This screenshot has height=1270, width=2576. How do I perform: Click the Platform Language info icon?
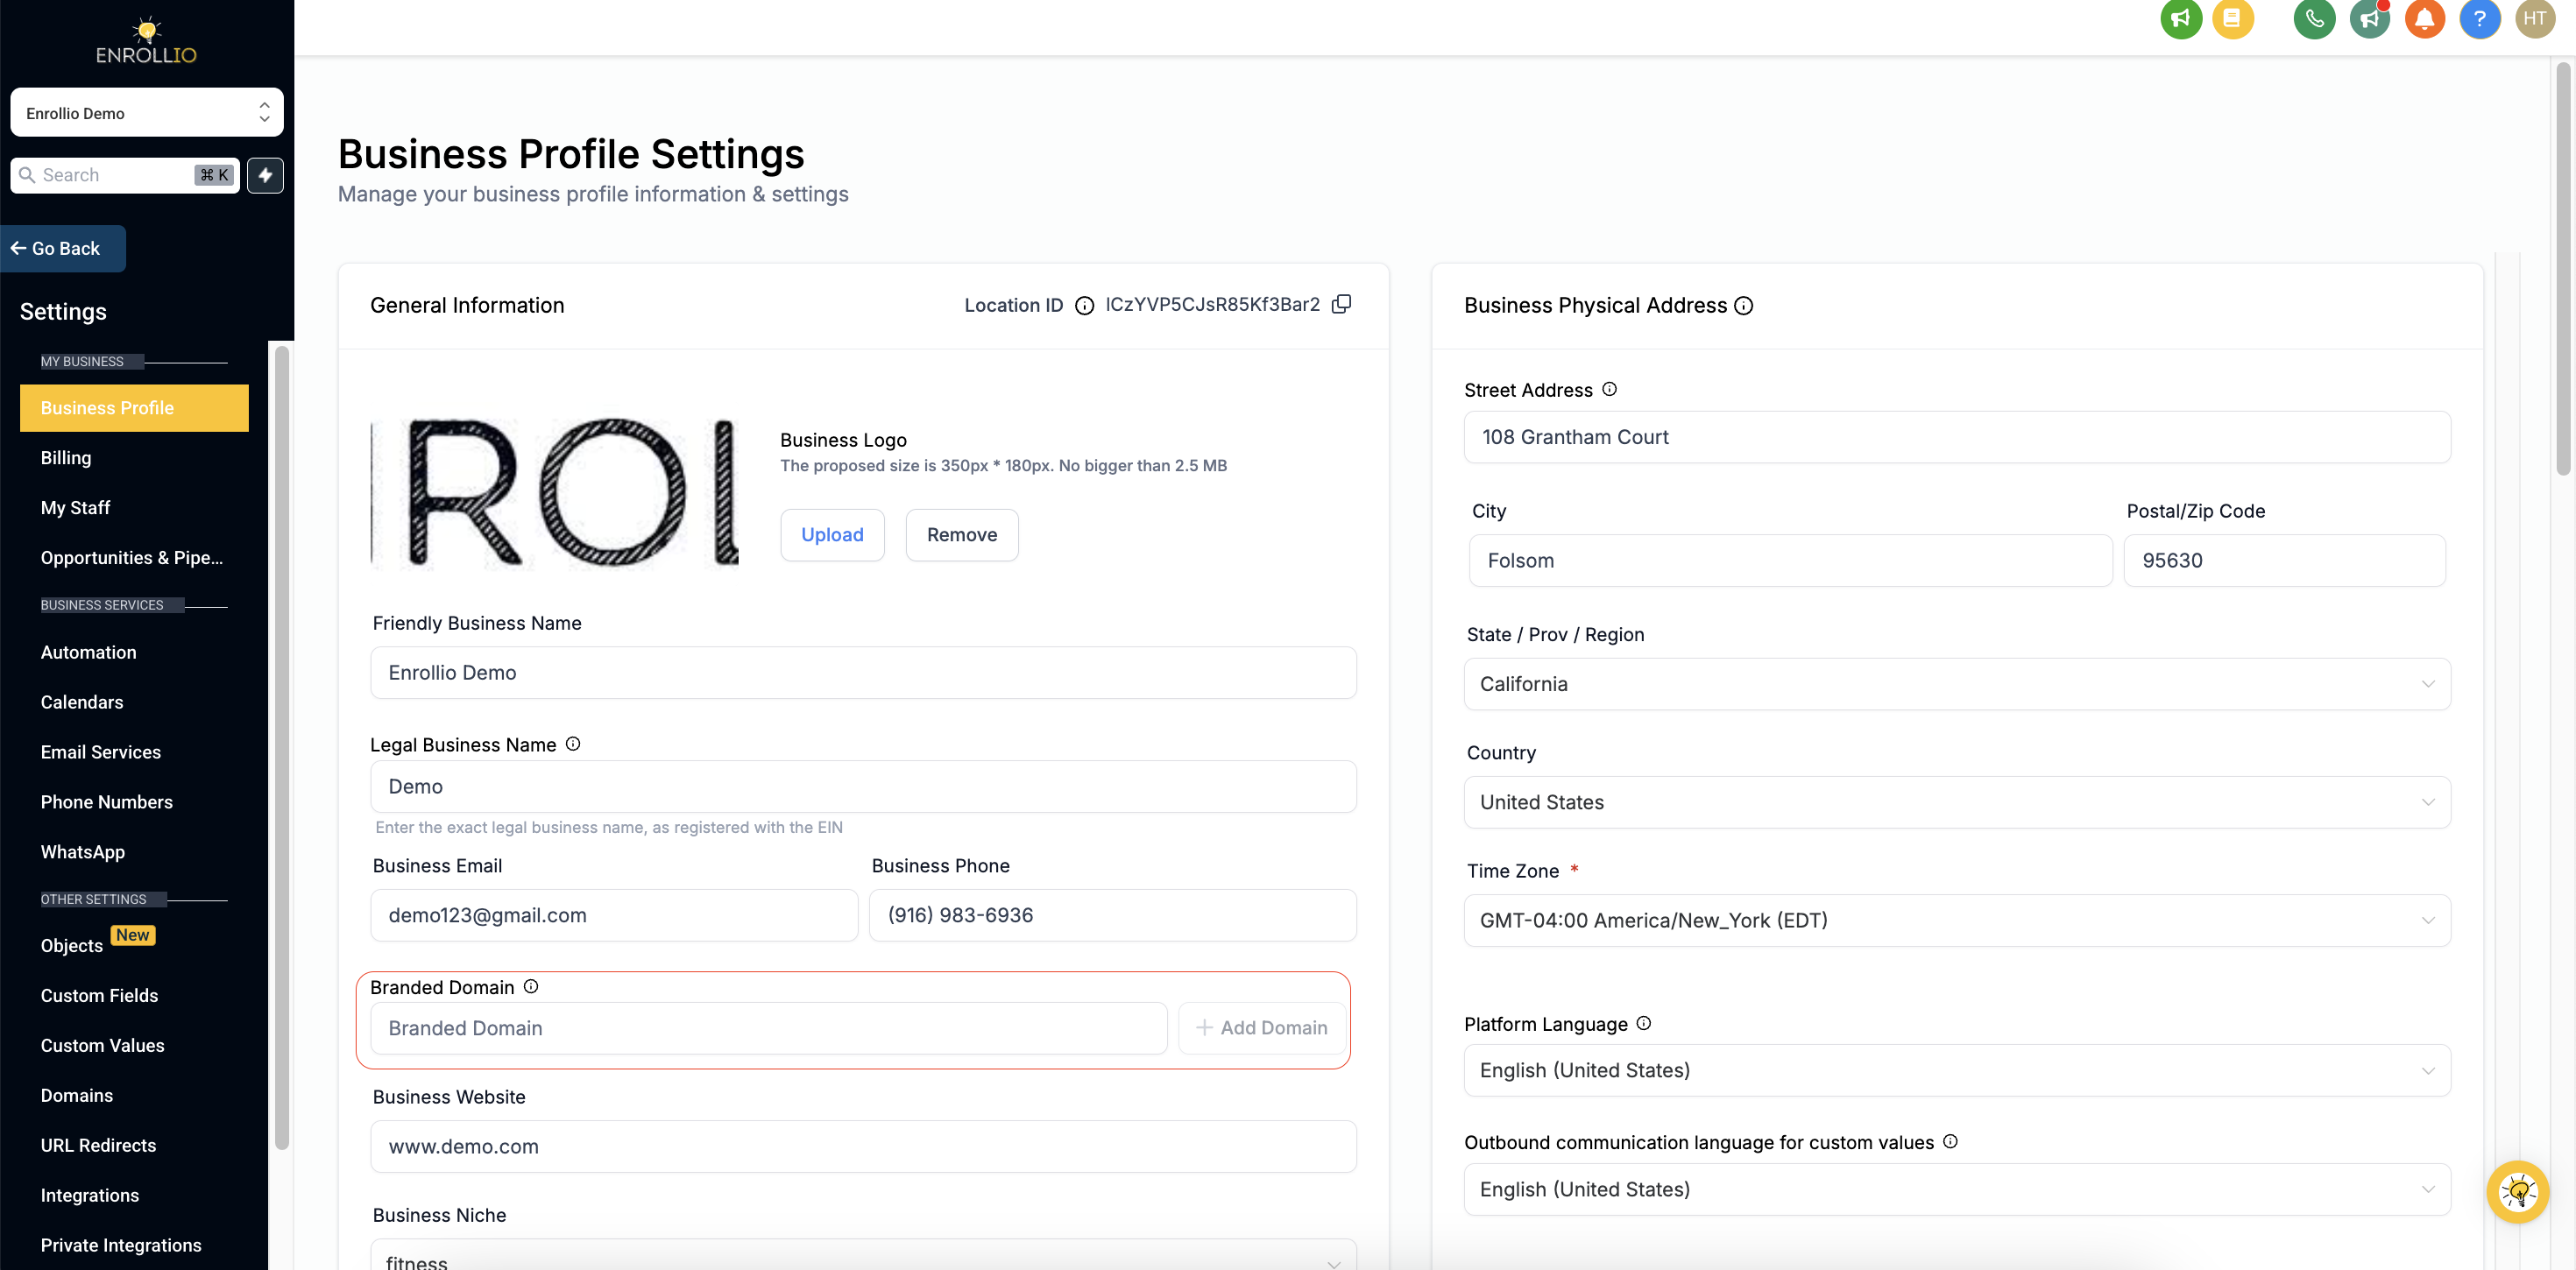pos(1643,1023)
